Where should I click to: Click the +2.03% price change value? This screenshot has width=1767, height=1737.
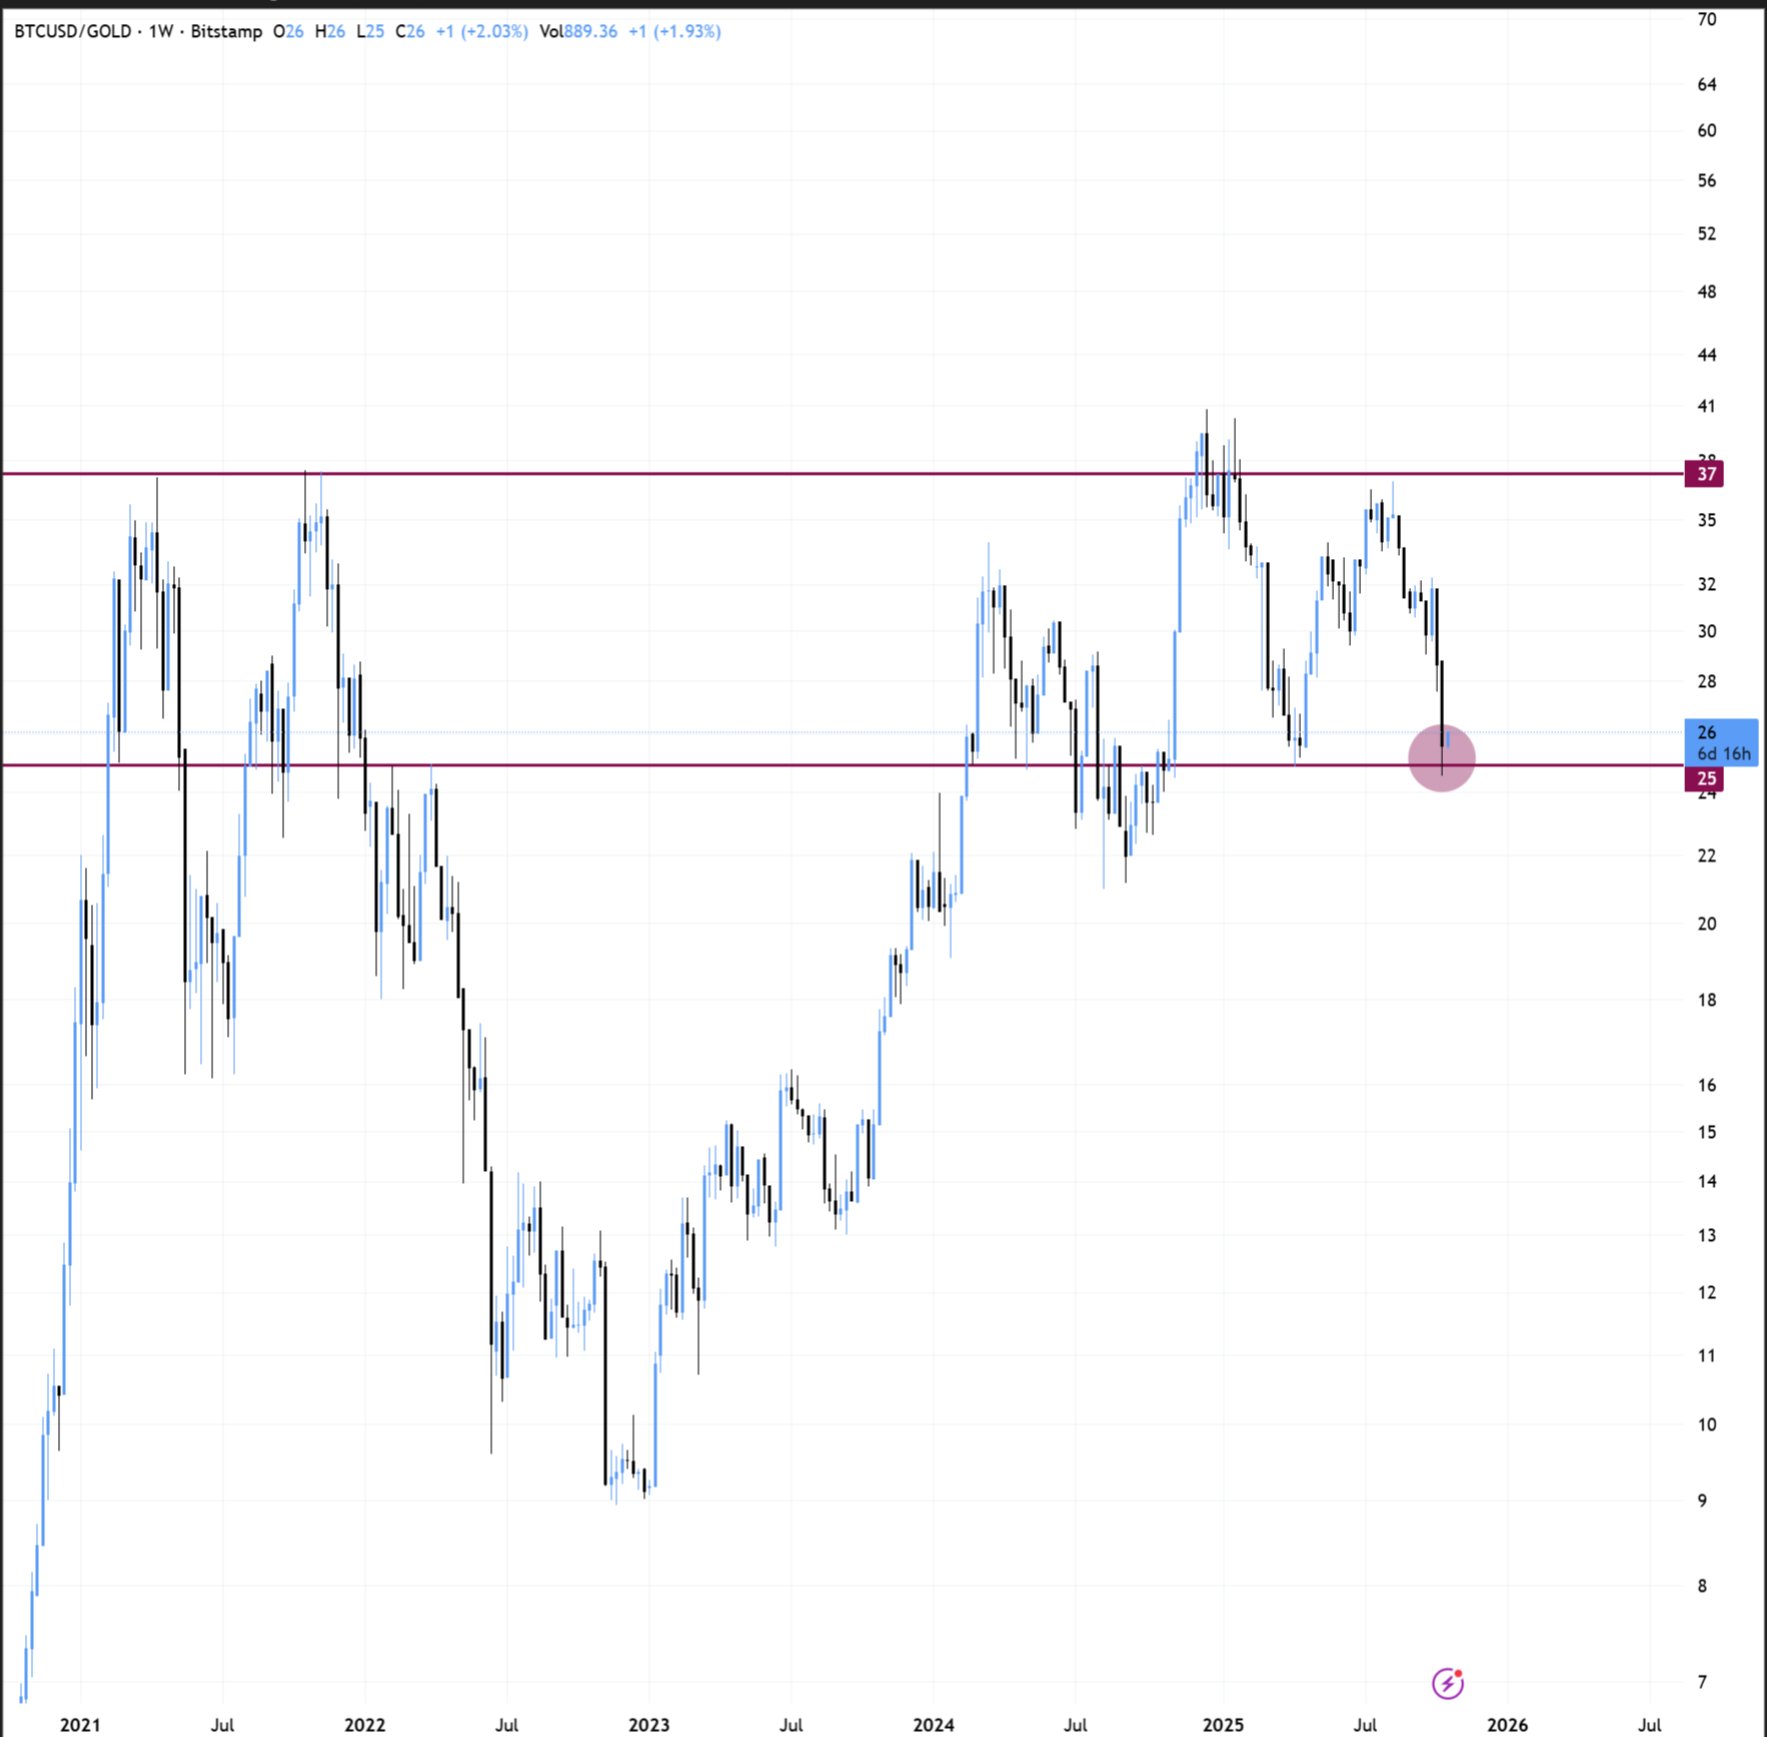point(494,32)
